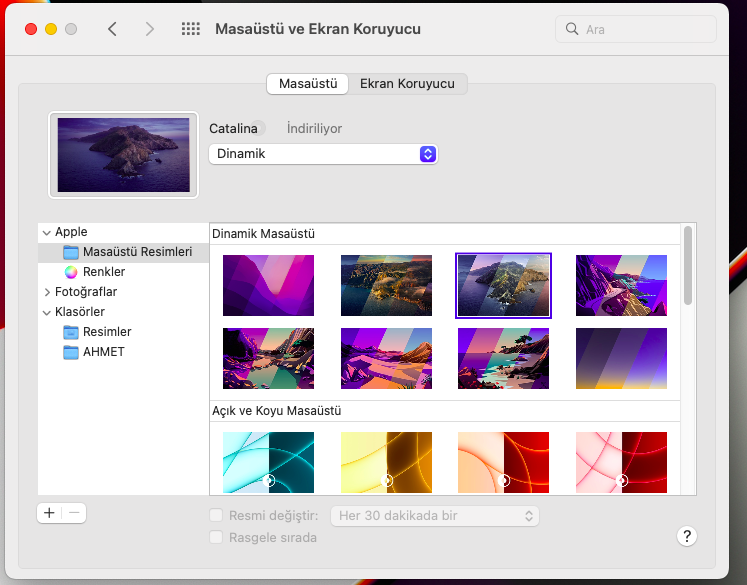Select the selected Catalina island dynamic wallpaper thumbnail
747x585 pixels.
tap(503, 285)
